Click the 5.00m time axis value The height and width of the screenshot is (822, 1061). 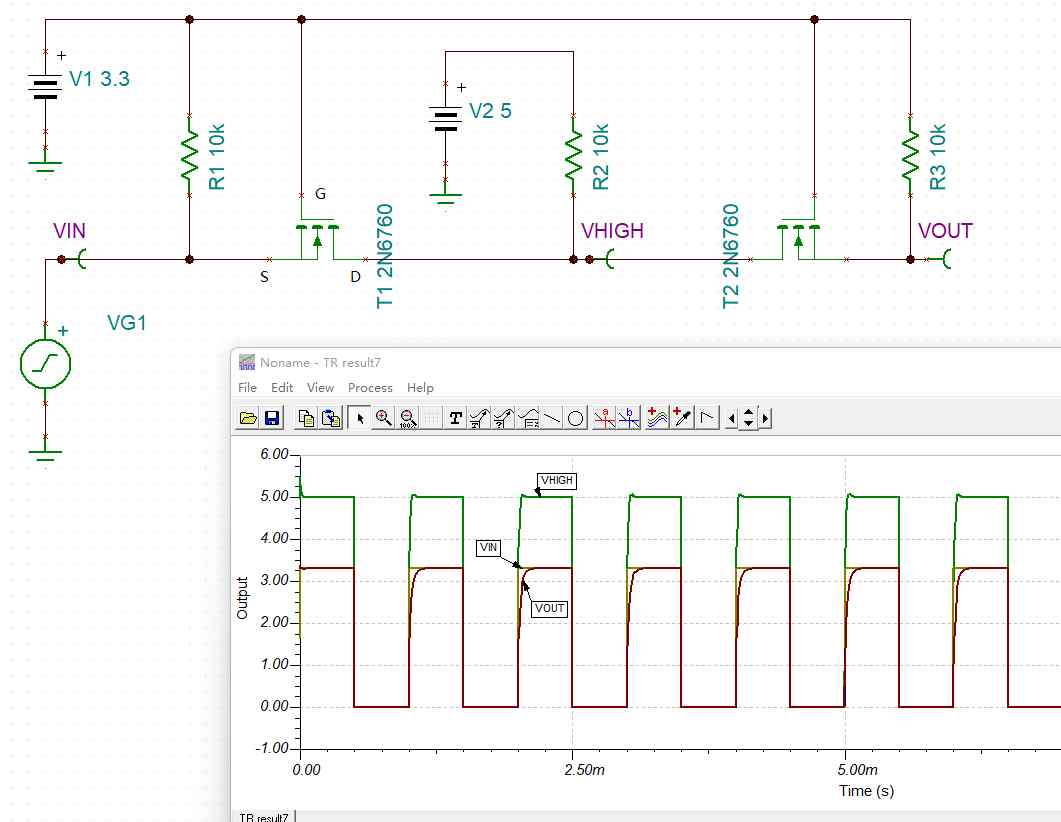(857, 770)
